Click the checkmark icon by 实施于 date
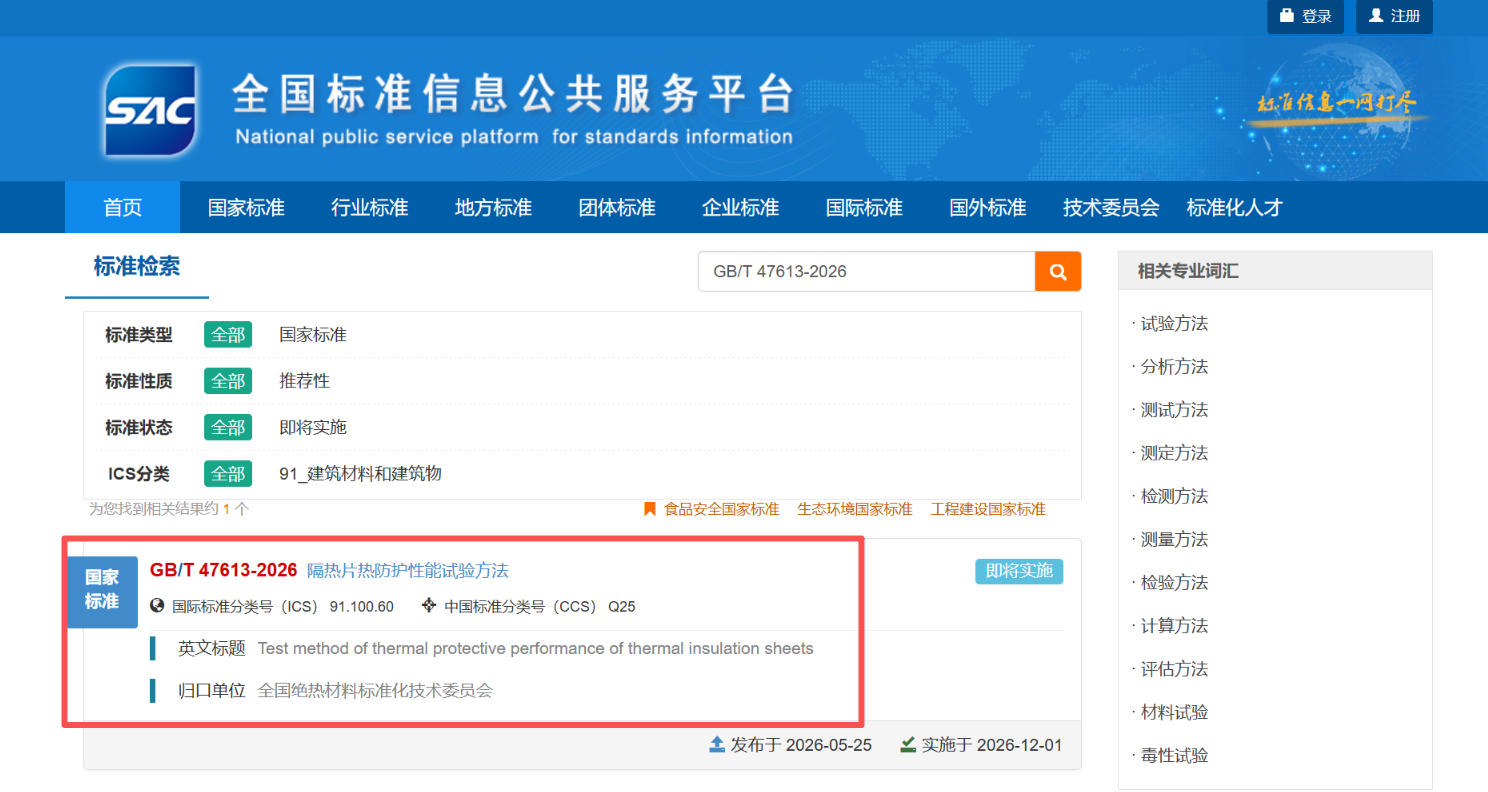1488x792 pixels. pos(908,744)
